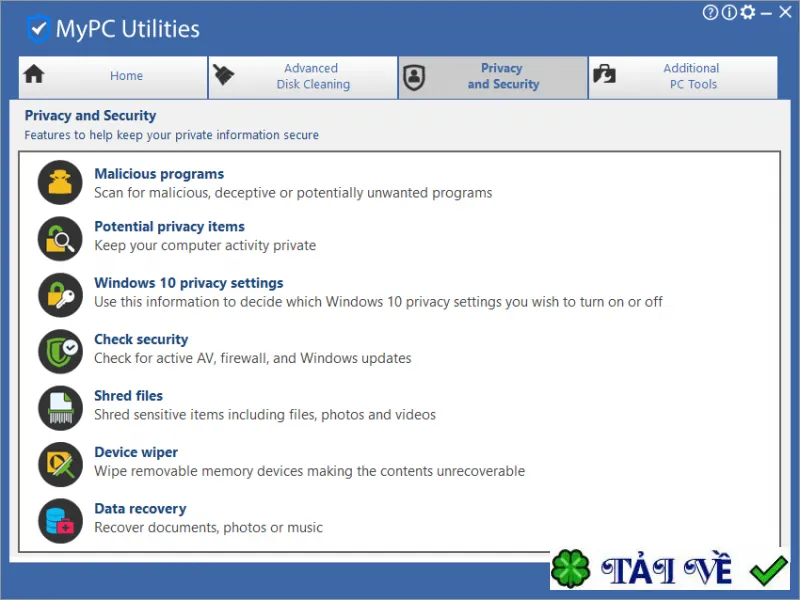Click the Home house icon
This screenshot has width=800, height=600.
tap(34, 74)
